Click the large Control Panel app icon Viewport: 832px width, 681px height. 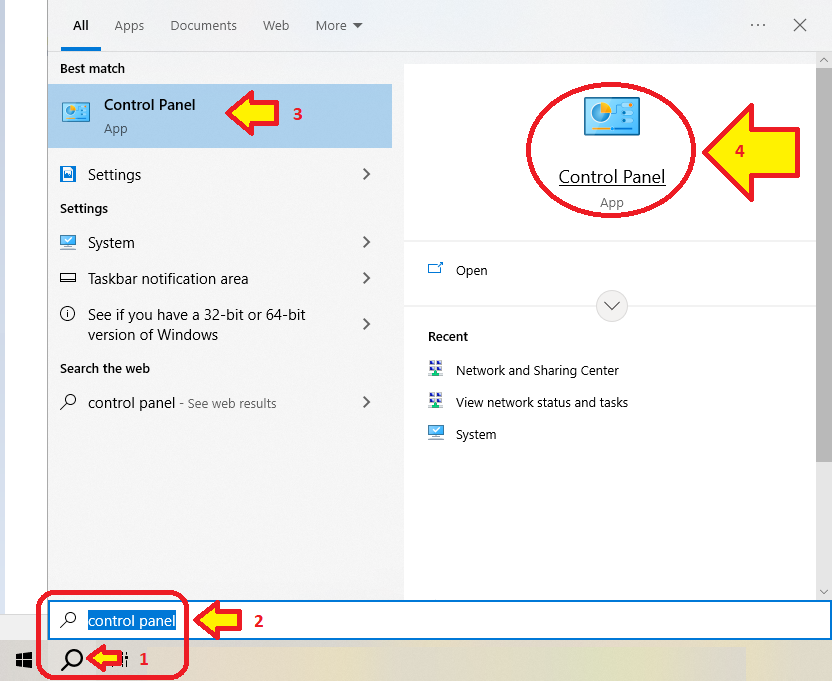[x=612, y=116]
